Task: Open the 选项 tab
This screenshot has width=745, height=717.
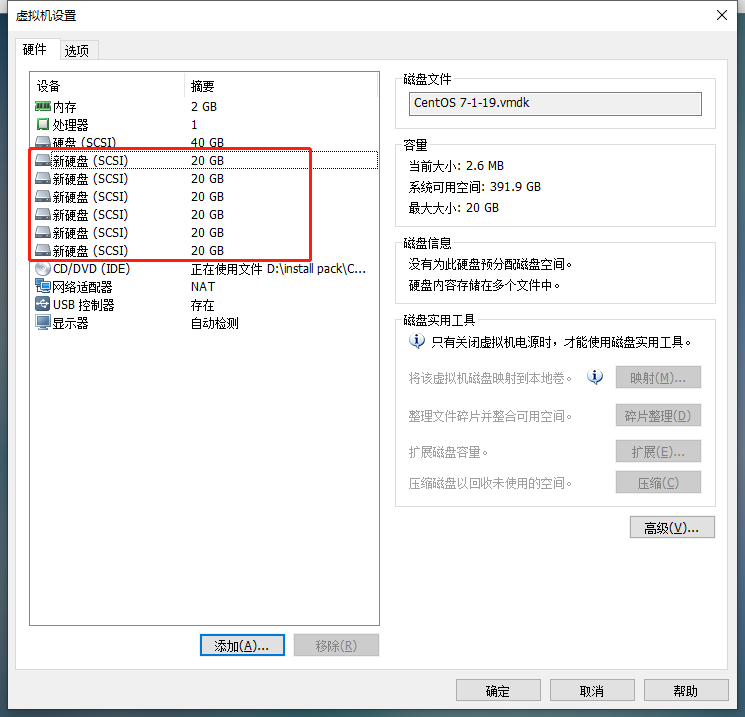Action: tap(77, 51)
